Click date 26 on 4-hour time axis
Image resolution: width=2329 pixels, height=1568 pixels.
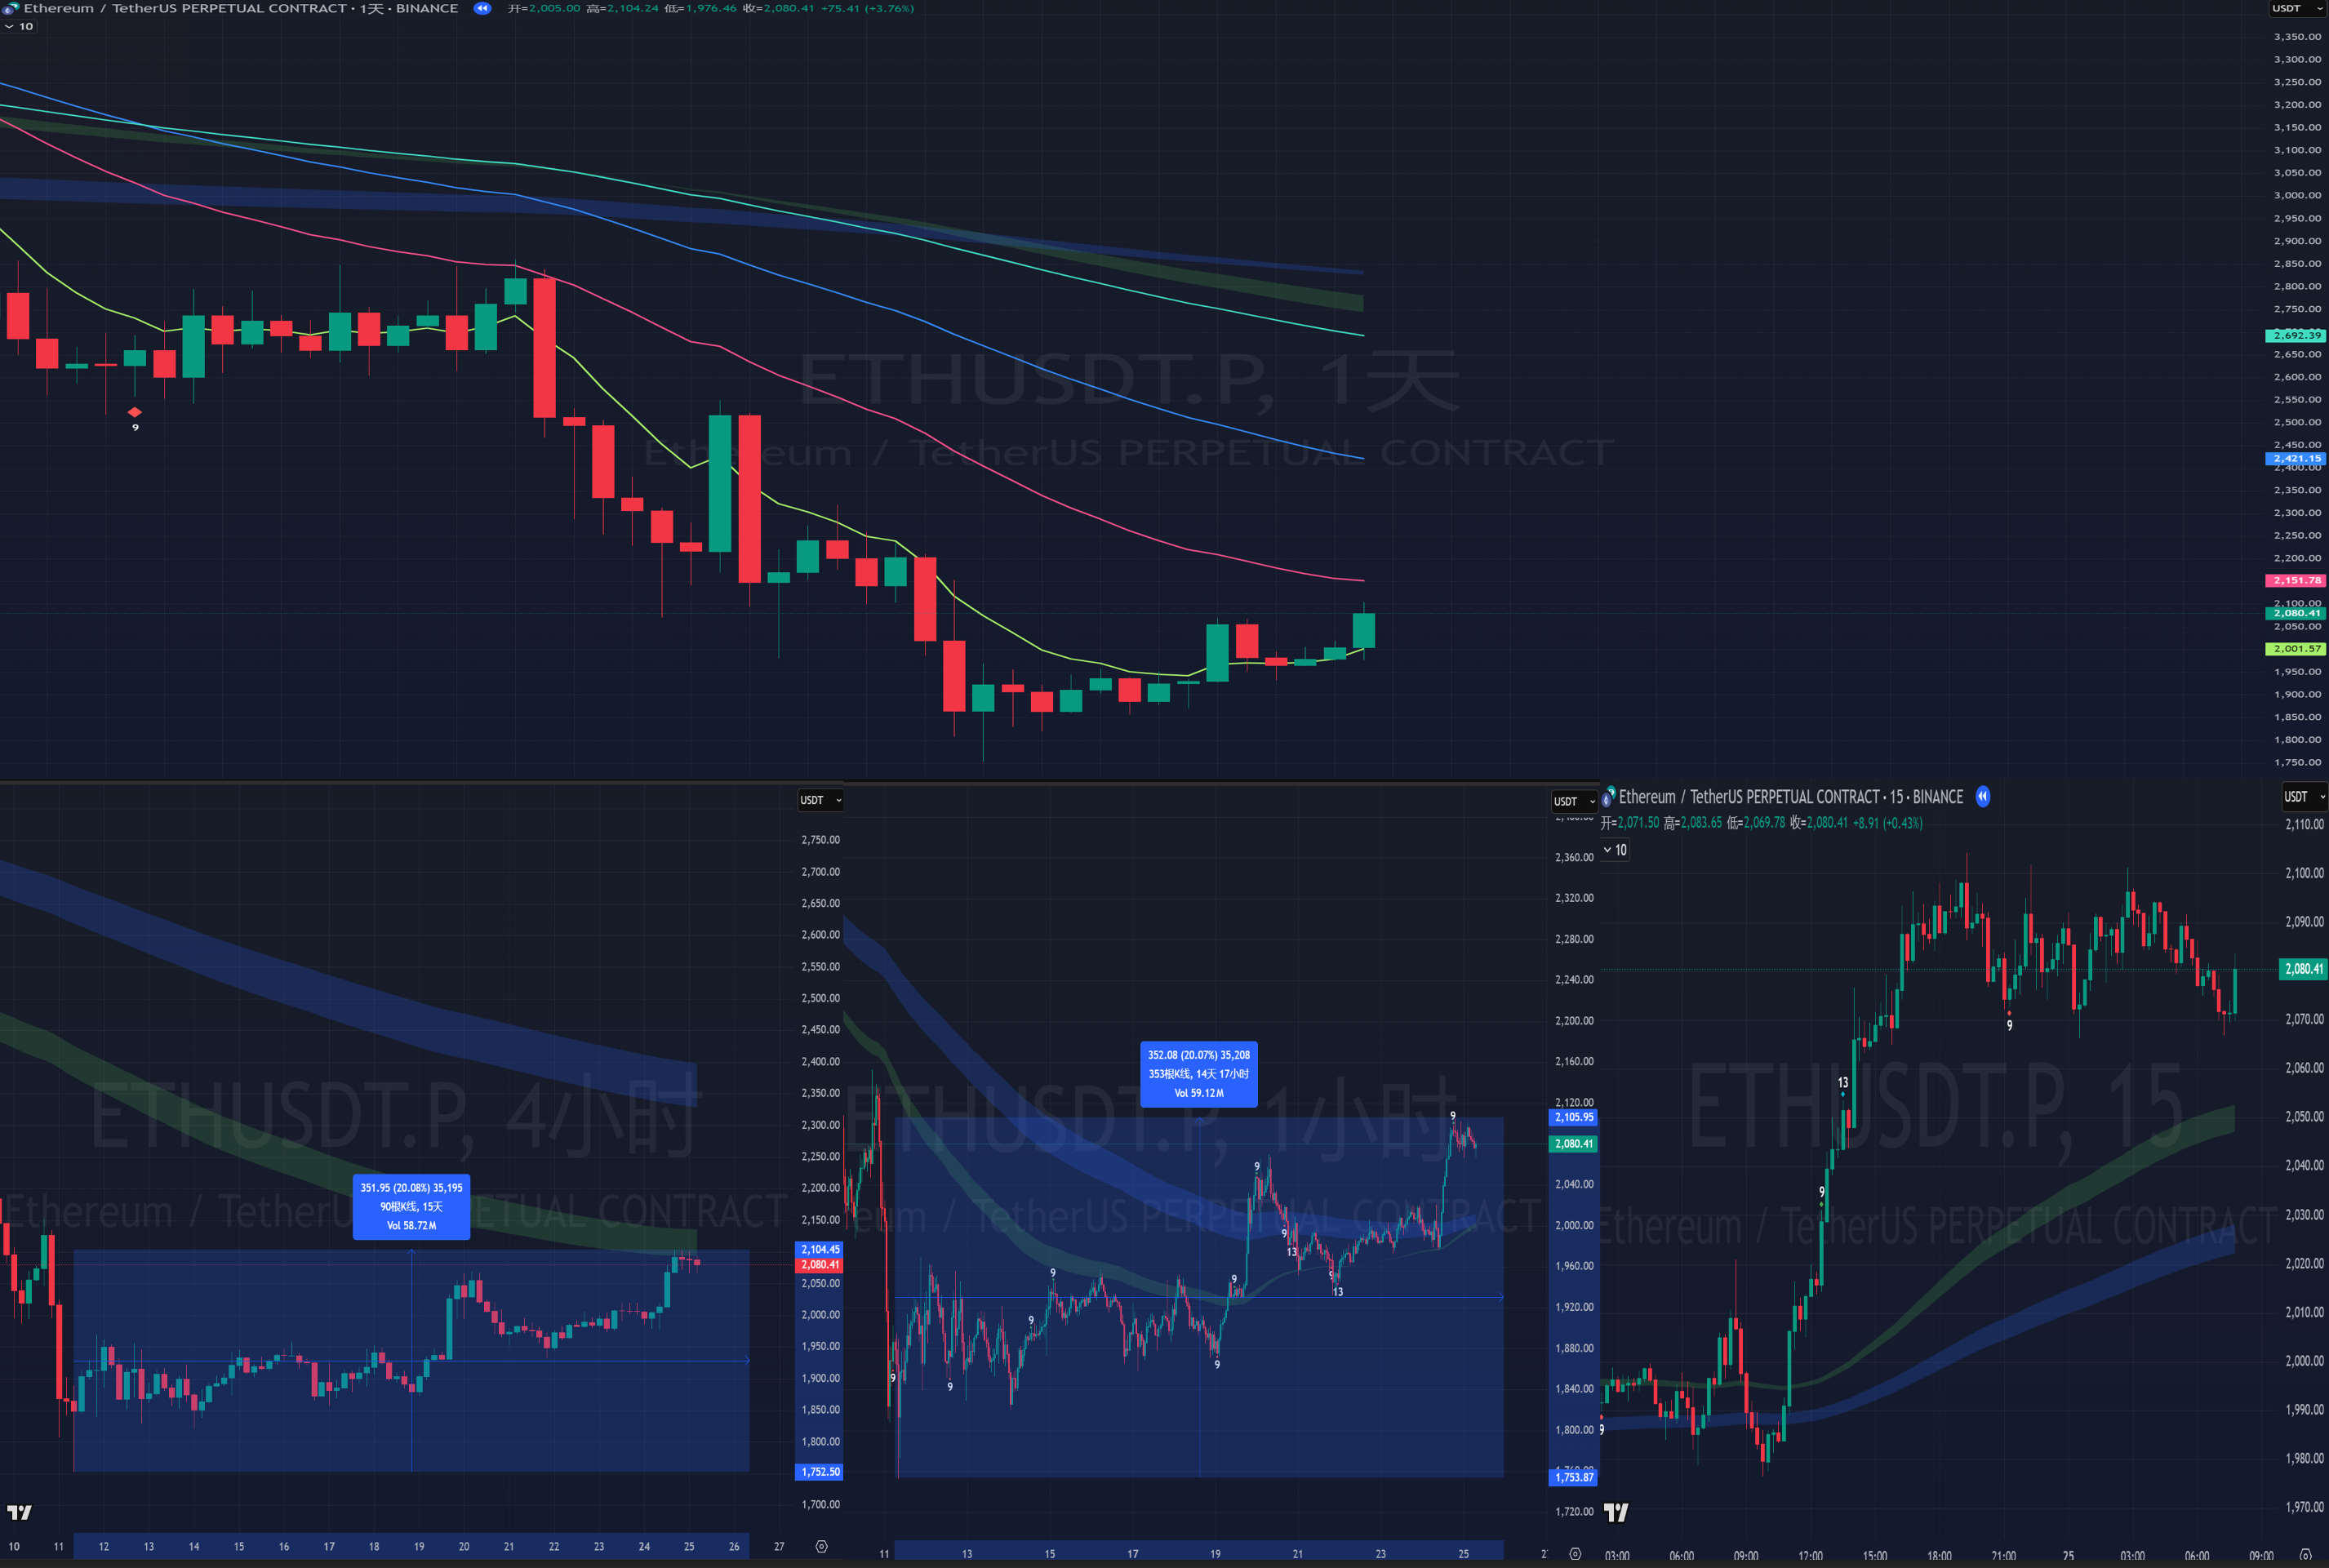click(734, 1546)
